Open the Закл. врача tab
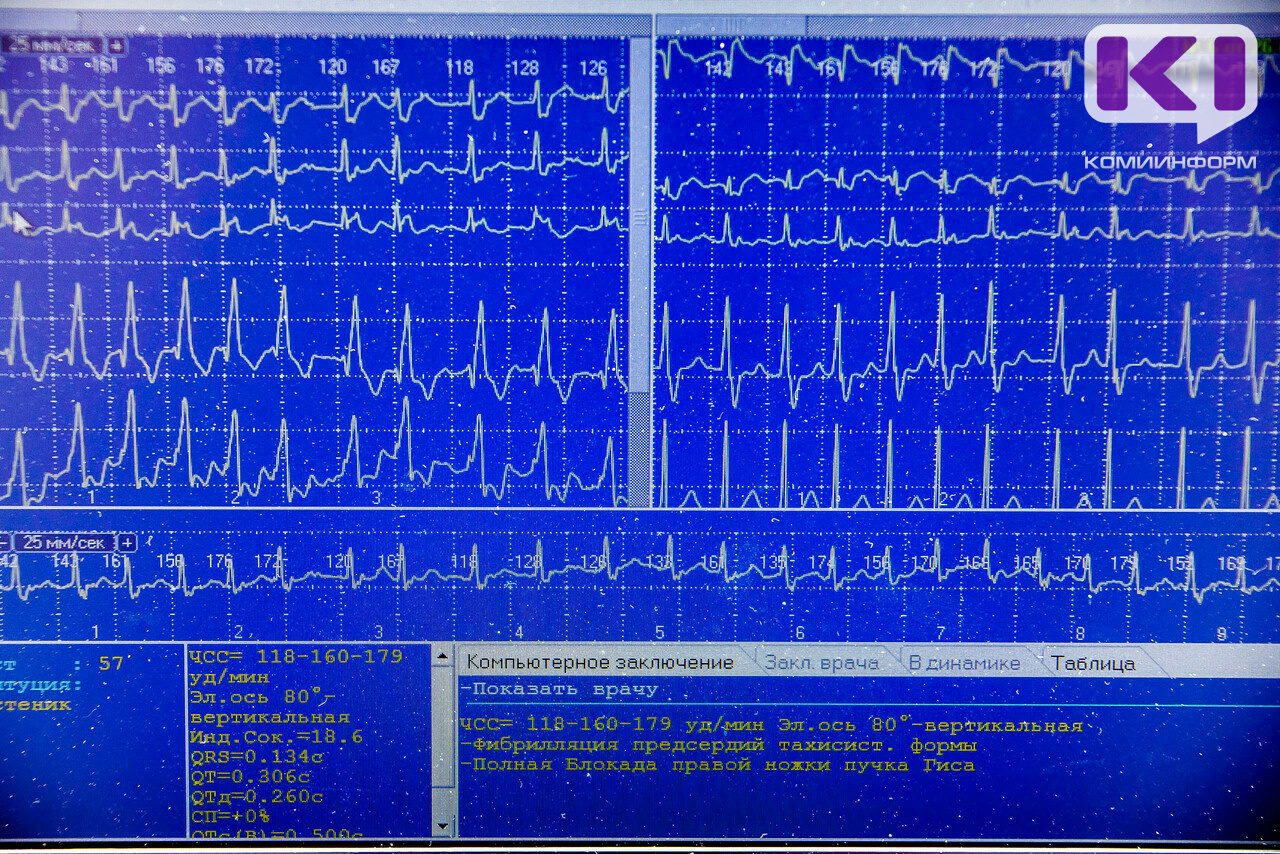Image resolution: width=1280 pixels, height=854 pixels. tap(821, 663)
